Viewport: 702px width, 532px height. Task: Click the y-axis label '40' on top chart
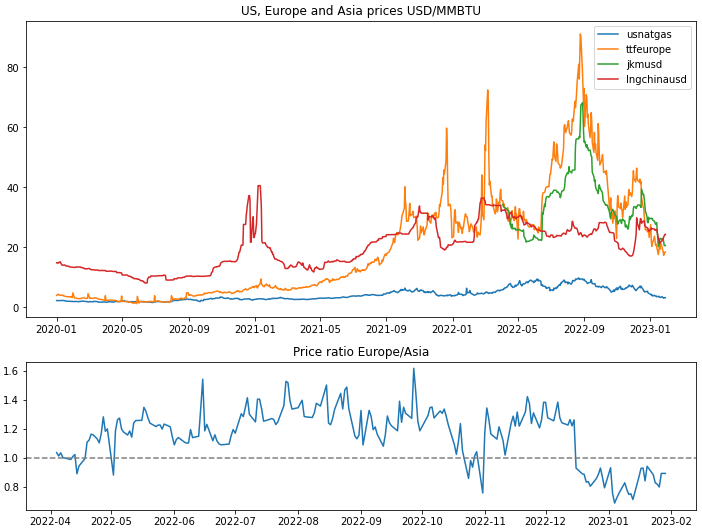(x=13, y=188)
